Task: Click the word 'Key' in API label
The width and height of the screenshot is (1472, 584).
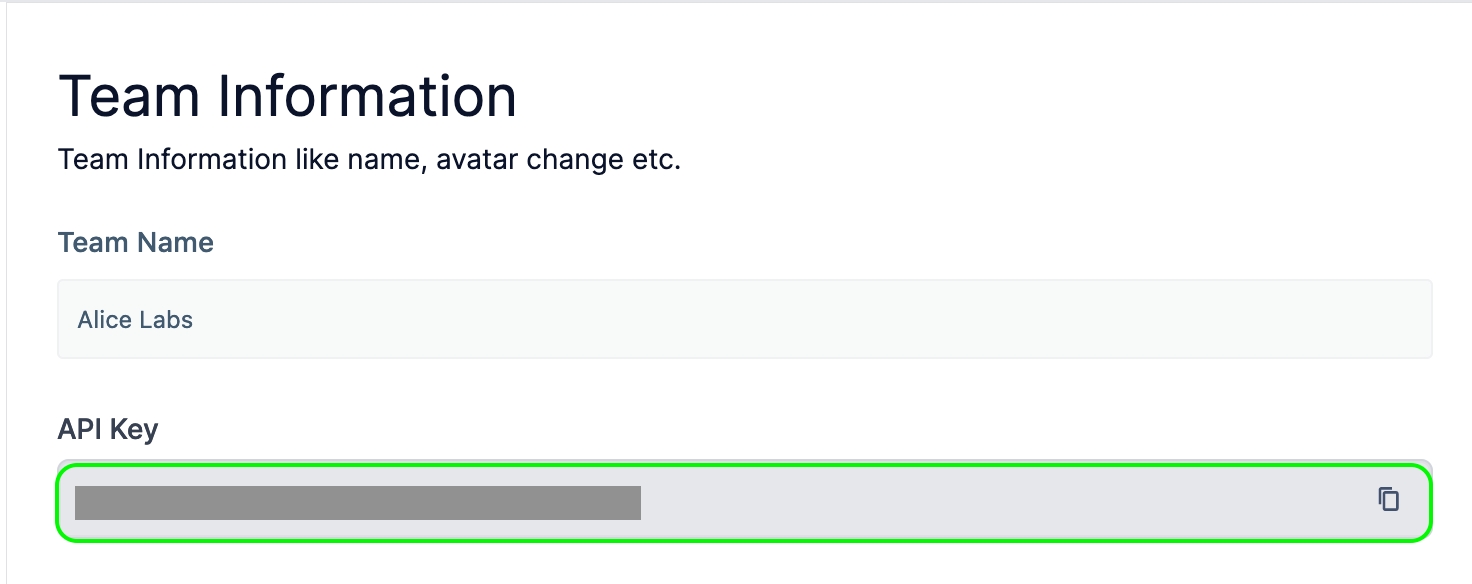Action: (133, 431)
